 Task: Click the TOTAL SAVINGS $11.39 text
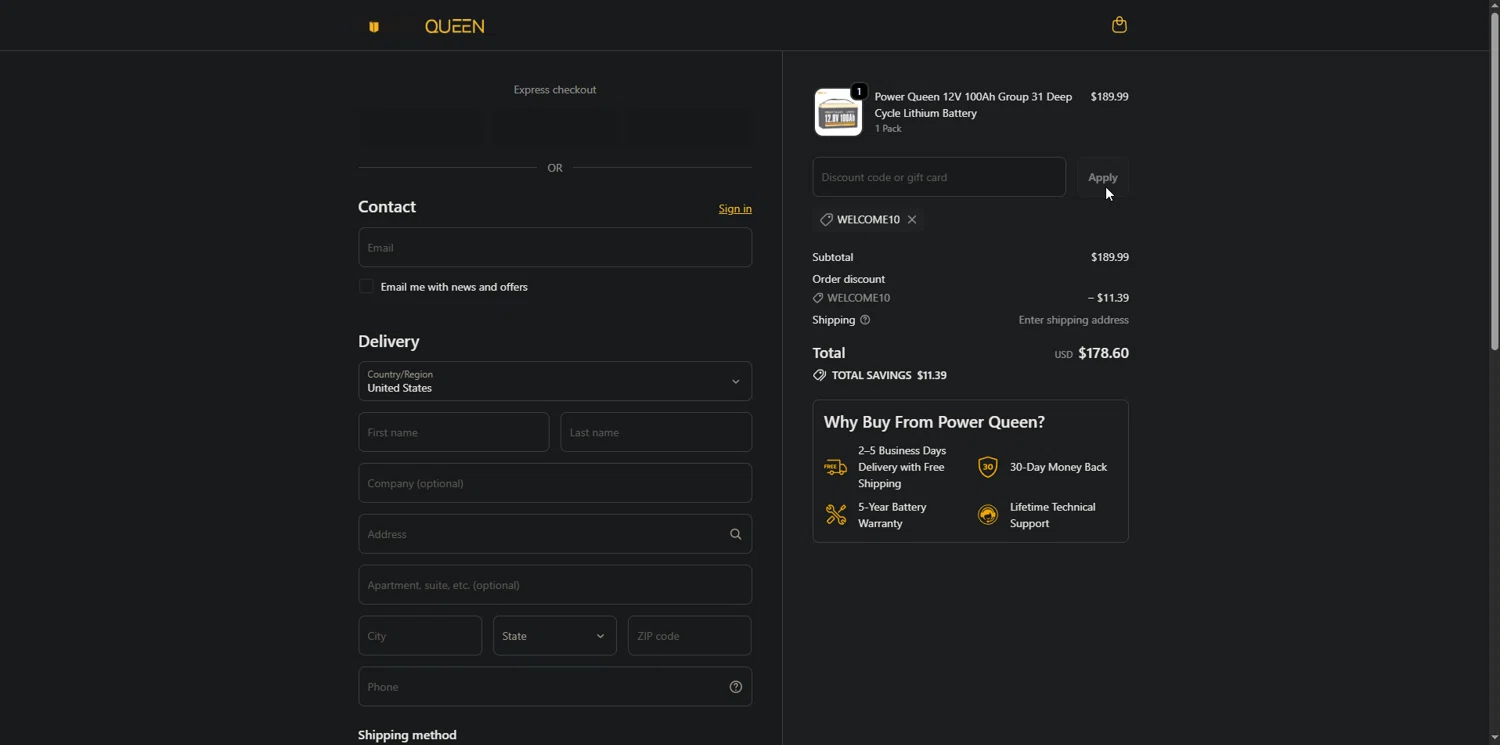pos(889,376)
